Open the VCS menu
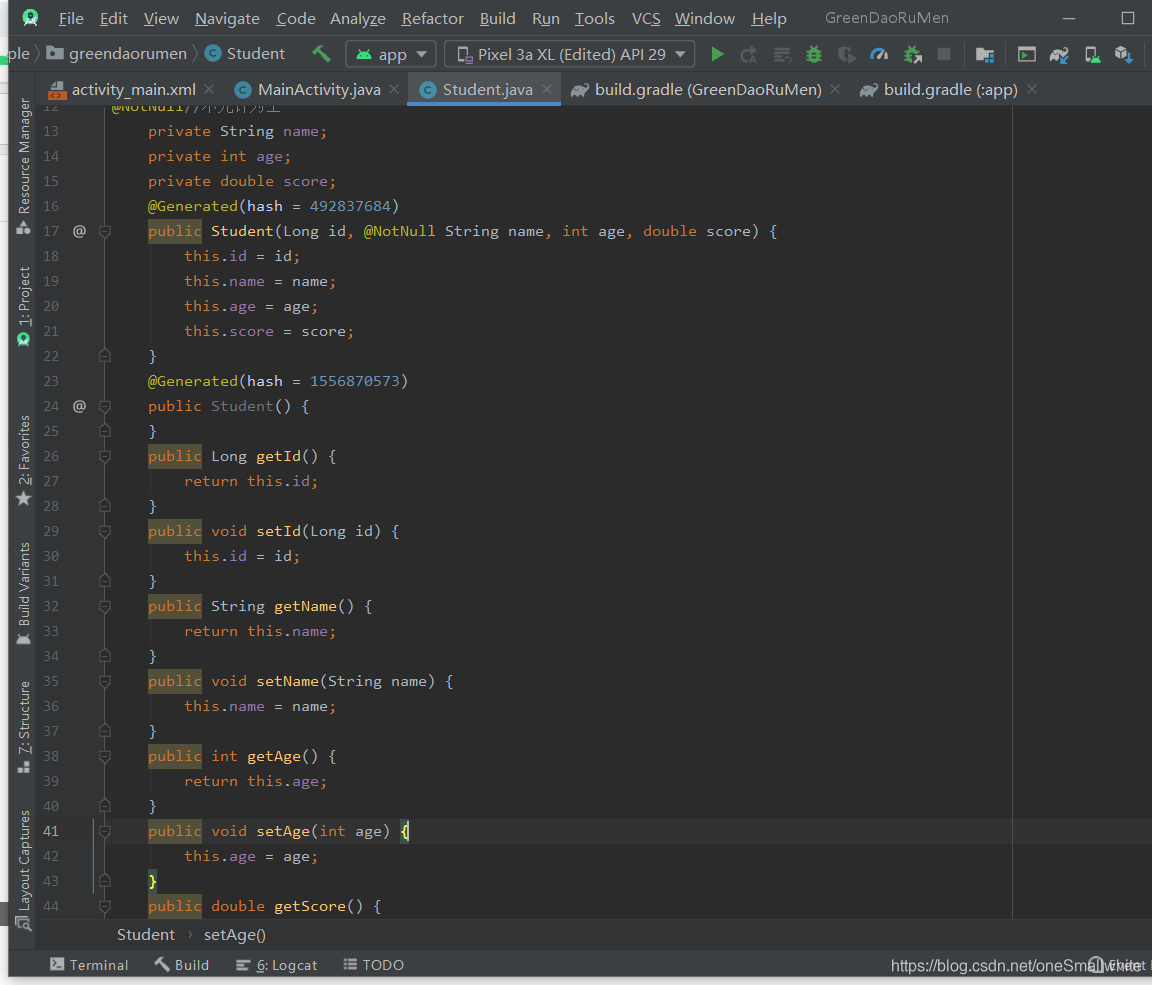This screenshot has height=985, width=1152. click(x=646, y=18)
